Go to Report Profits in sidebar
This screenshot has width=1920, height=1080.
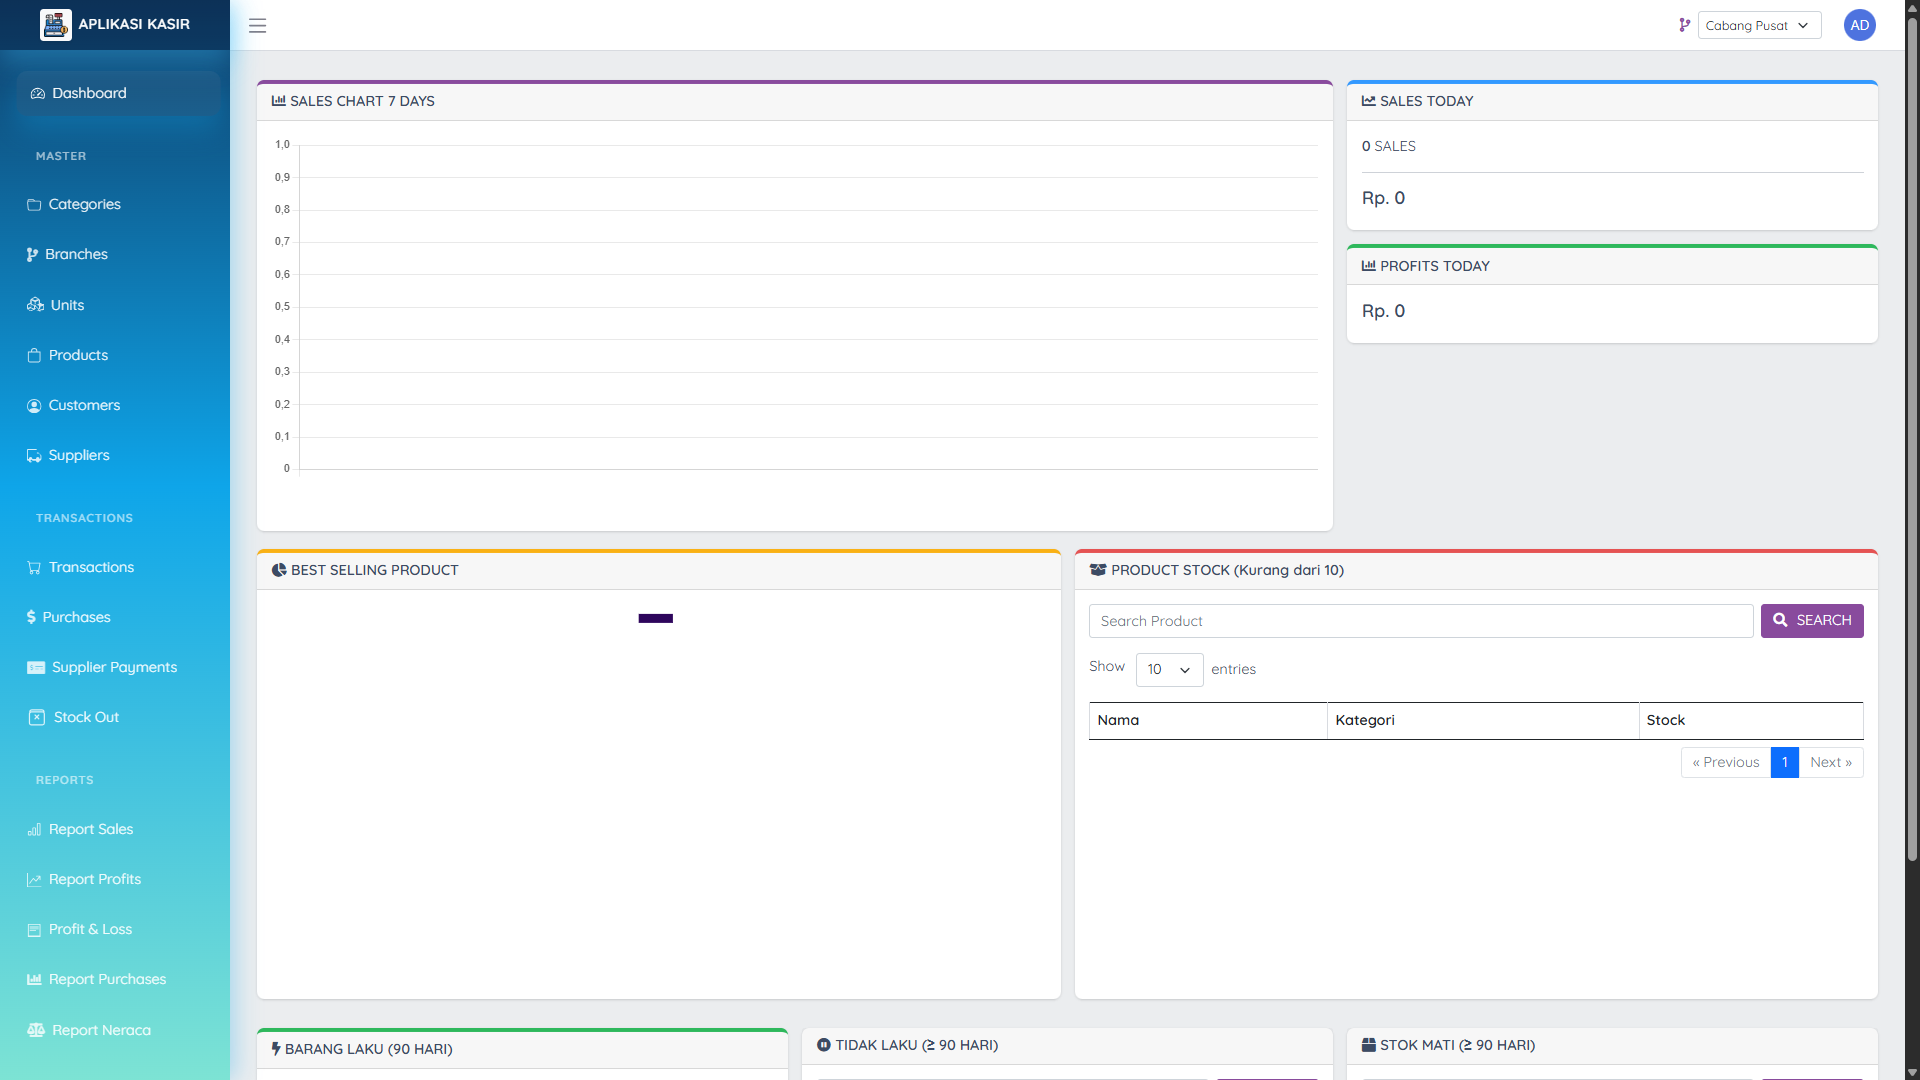(x=95, y=879)
